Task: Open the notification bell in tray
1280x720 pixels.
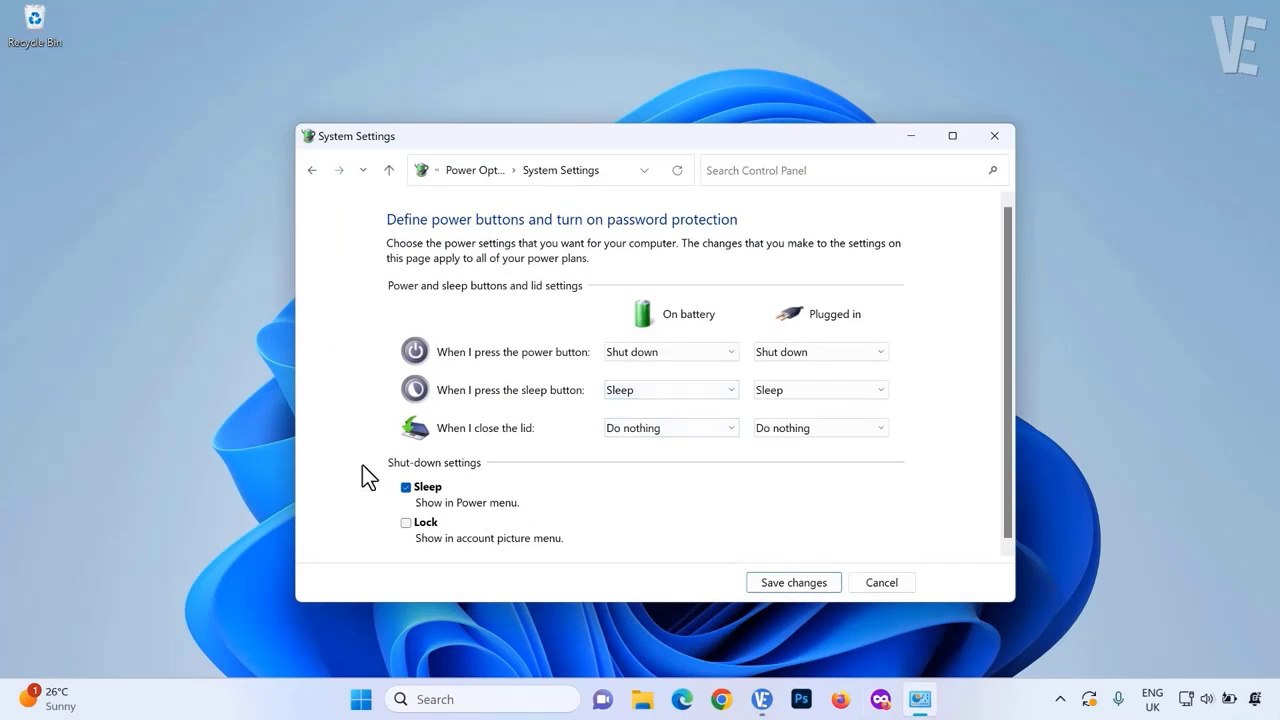Action: [1256, 699]
